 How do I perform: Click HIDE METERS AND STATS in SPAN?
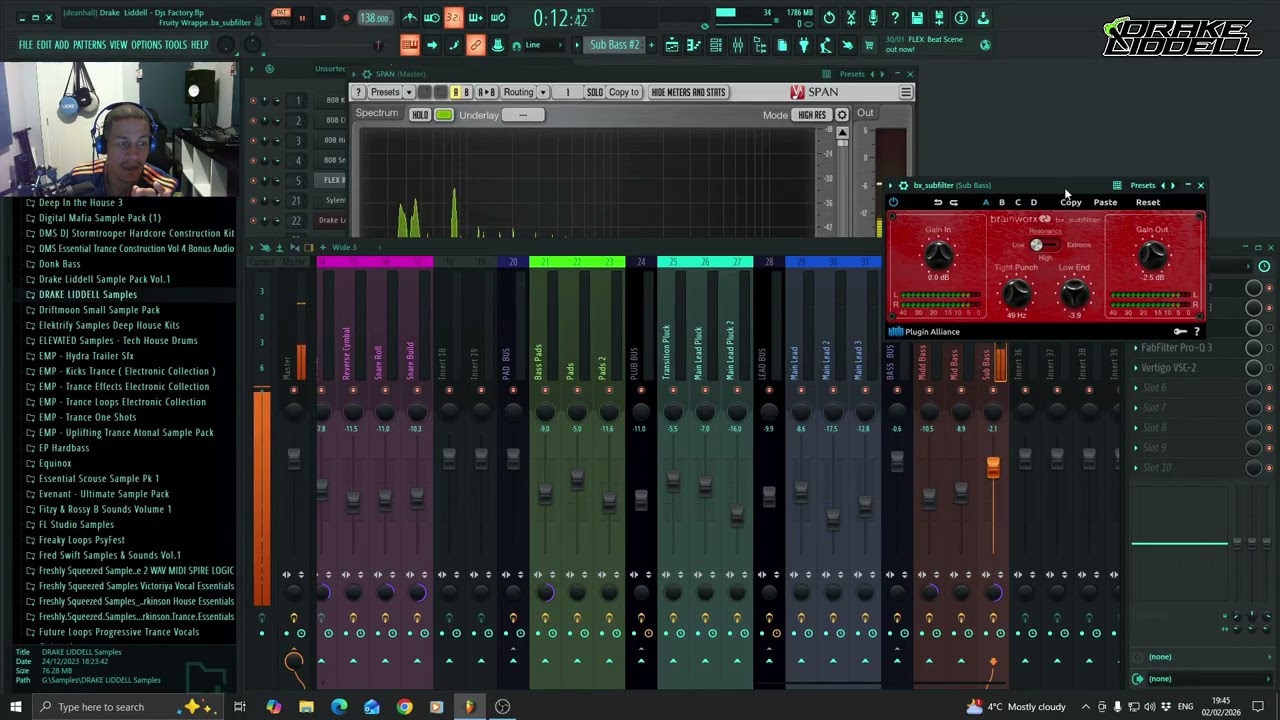click(688, 92)
